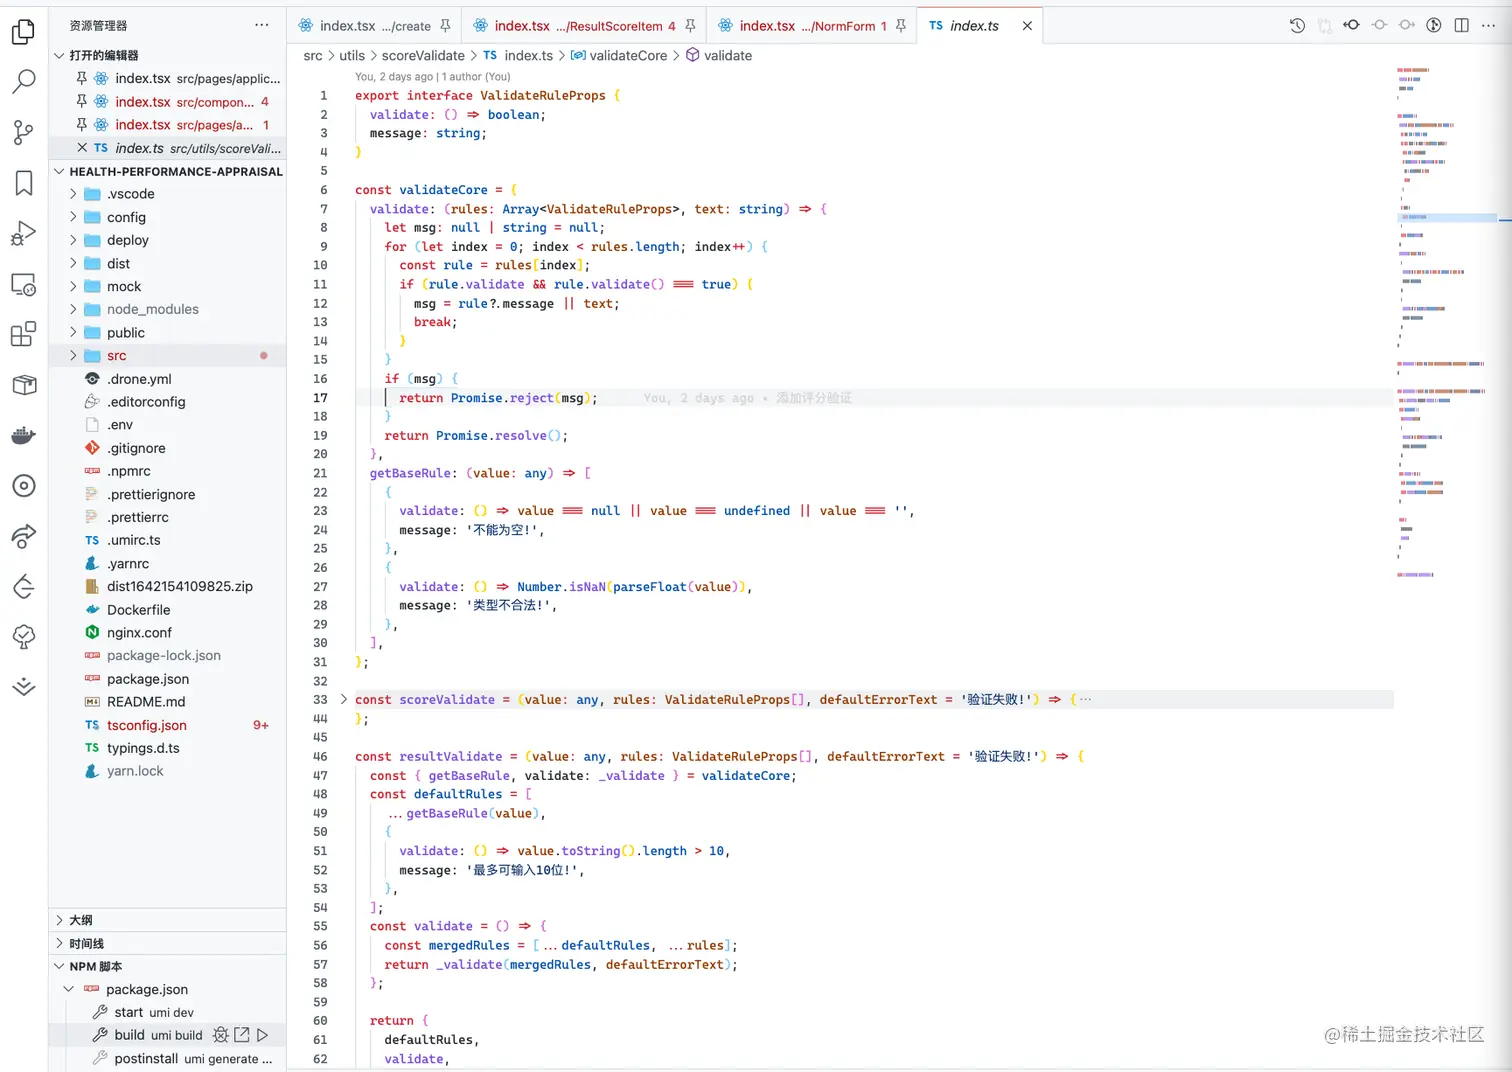Open Remote Explorer view in activity bar

[x=23, y=284]
